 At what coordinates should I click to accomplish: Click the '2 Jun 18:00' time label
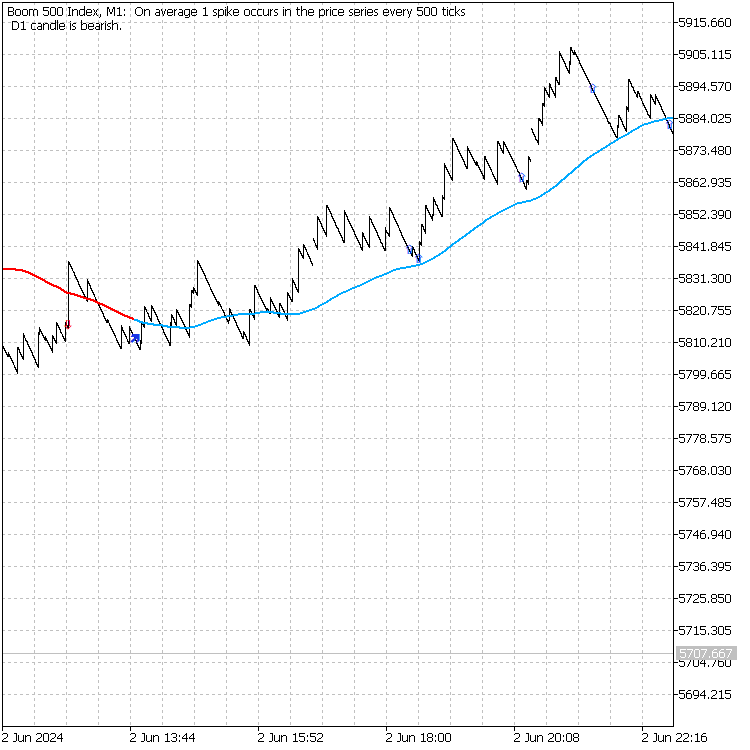[419, 738]
